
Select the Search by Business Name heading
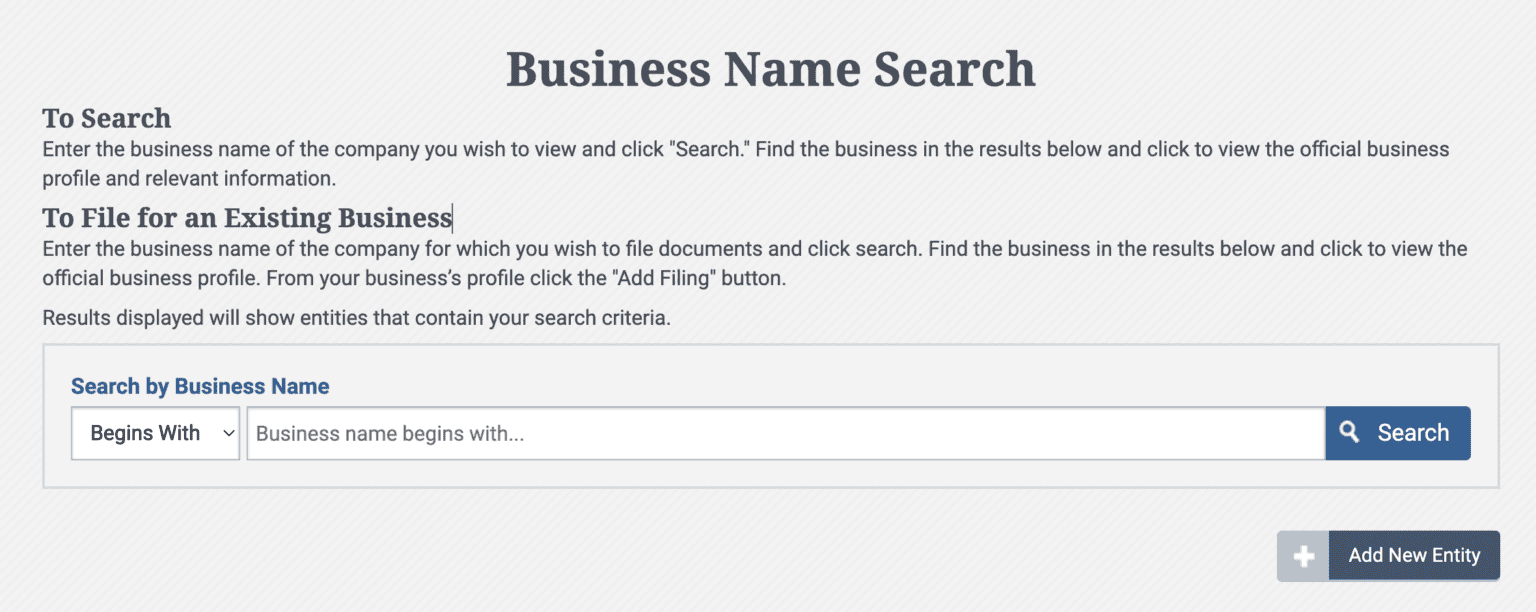[199, 386]
